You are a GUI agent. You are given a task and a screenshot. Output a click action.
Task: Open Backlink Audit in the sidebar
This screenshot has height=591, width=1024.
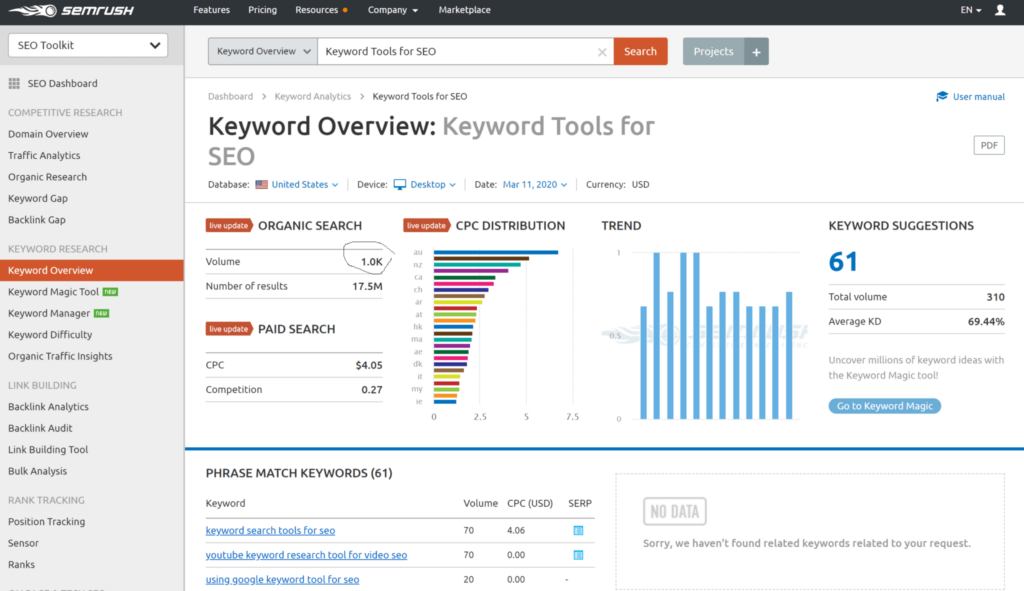tap(40, 428)
